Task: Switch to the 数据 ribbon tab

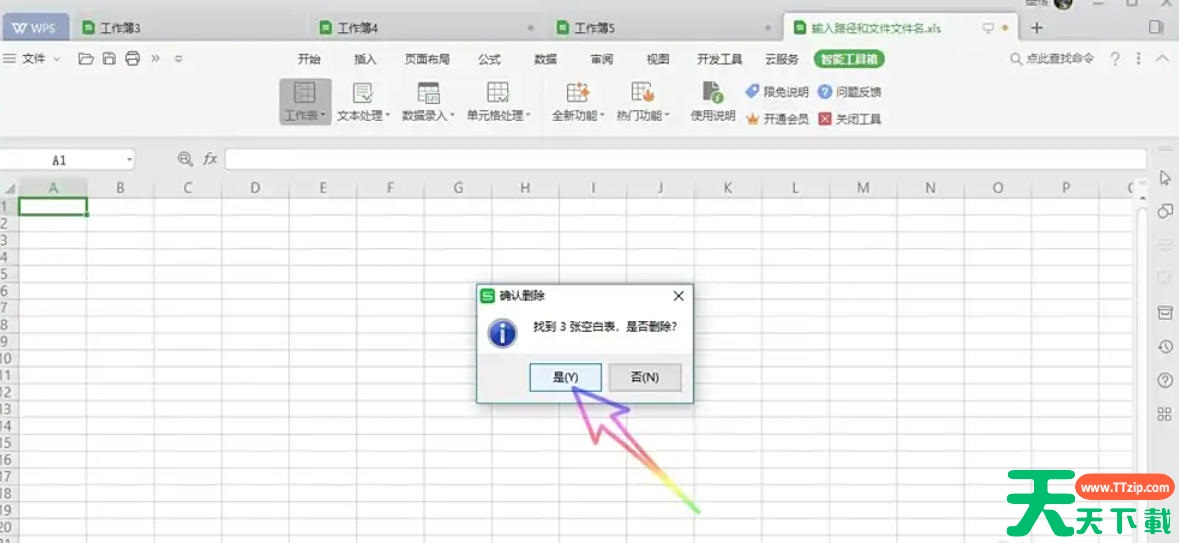Action: [545, 59]
